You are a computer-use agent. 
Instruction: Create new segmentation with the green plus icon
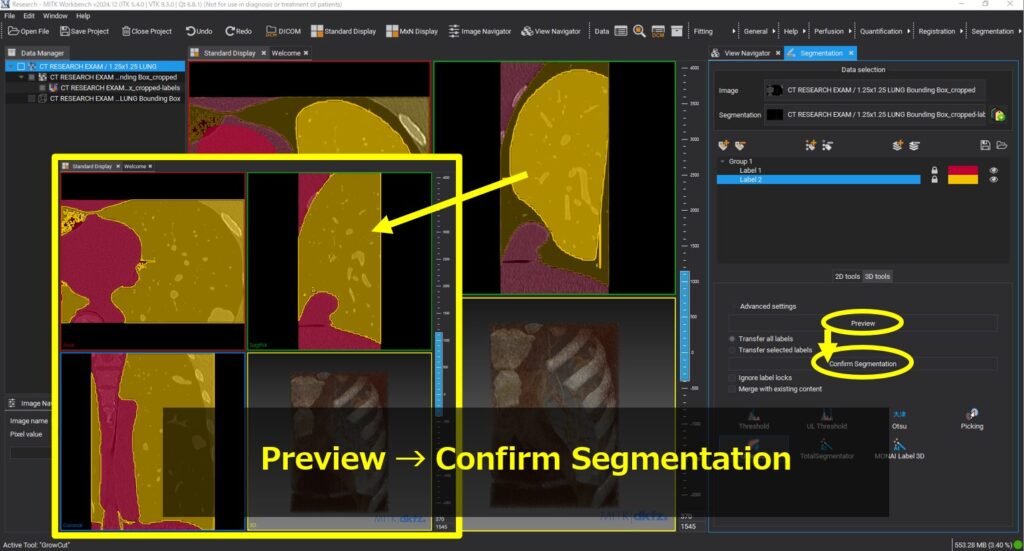click(998, 115)
